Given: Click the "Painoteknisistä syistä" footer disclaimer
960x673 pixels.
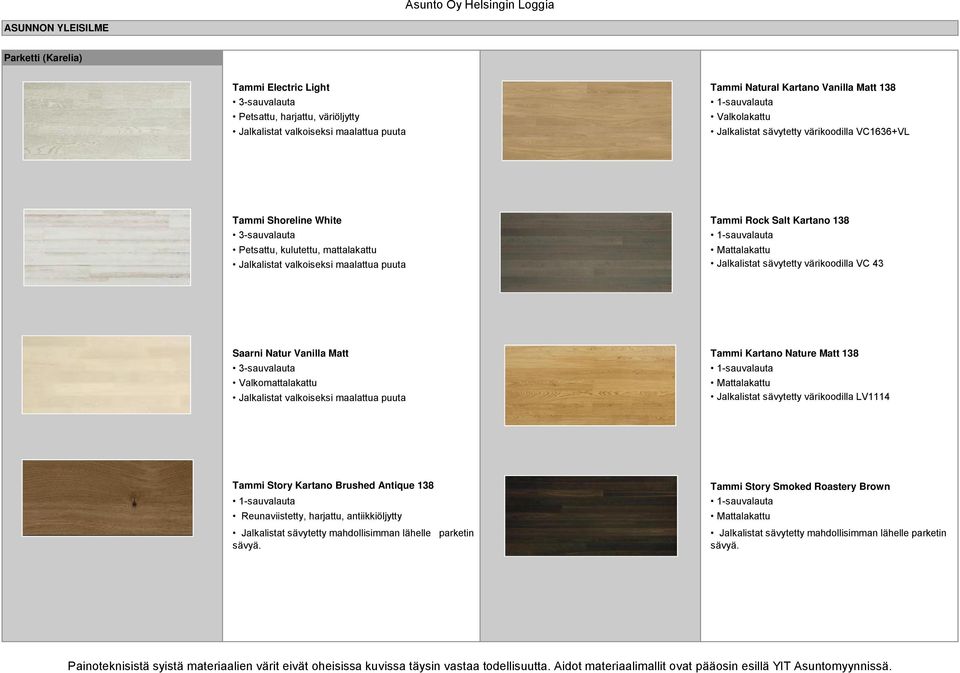Looking at the screenshot, I should (480, 666).
